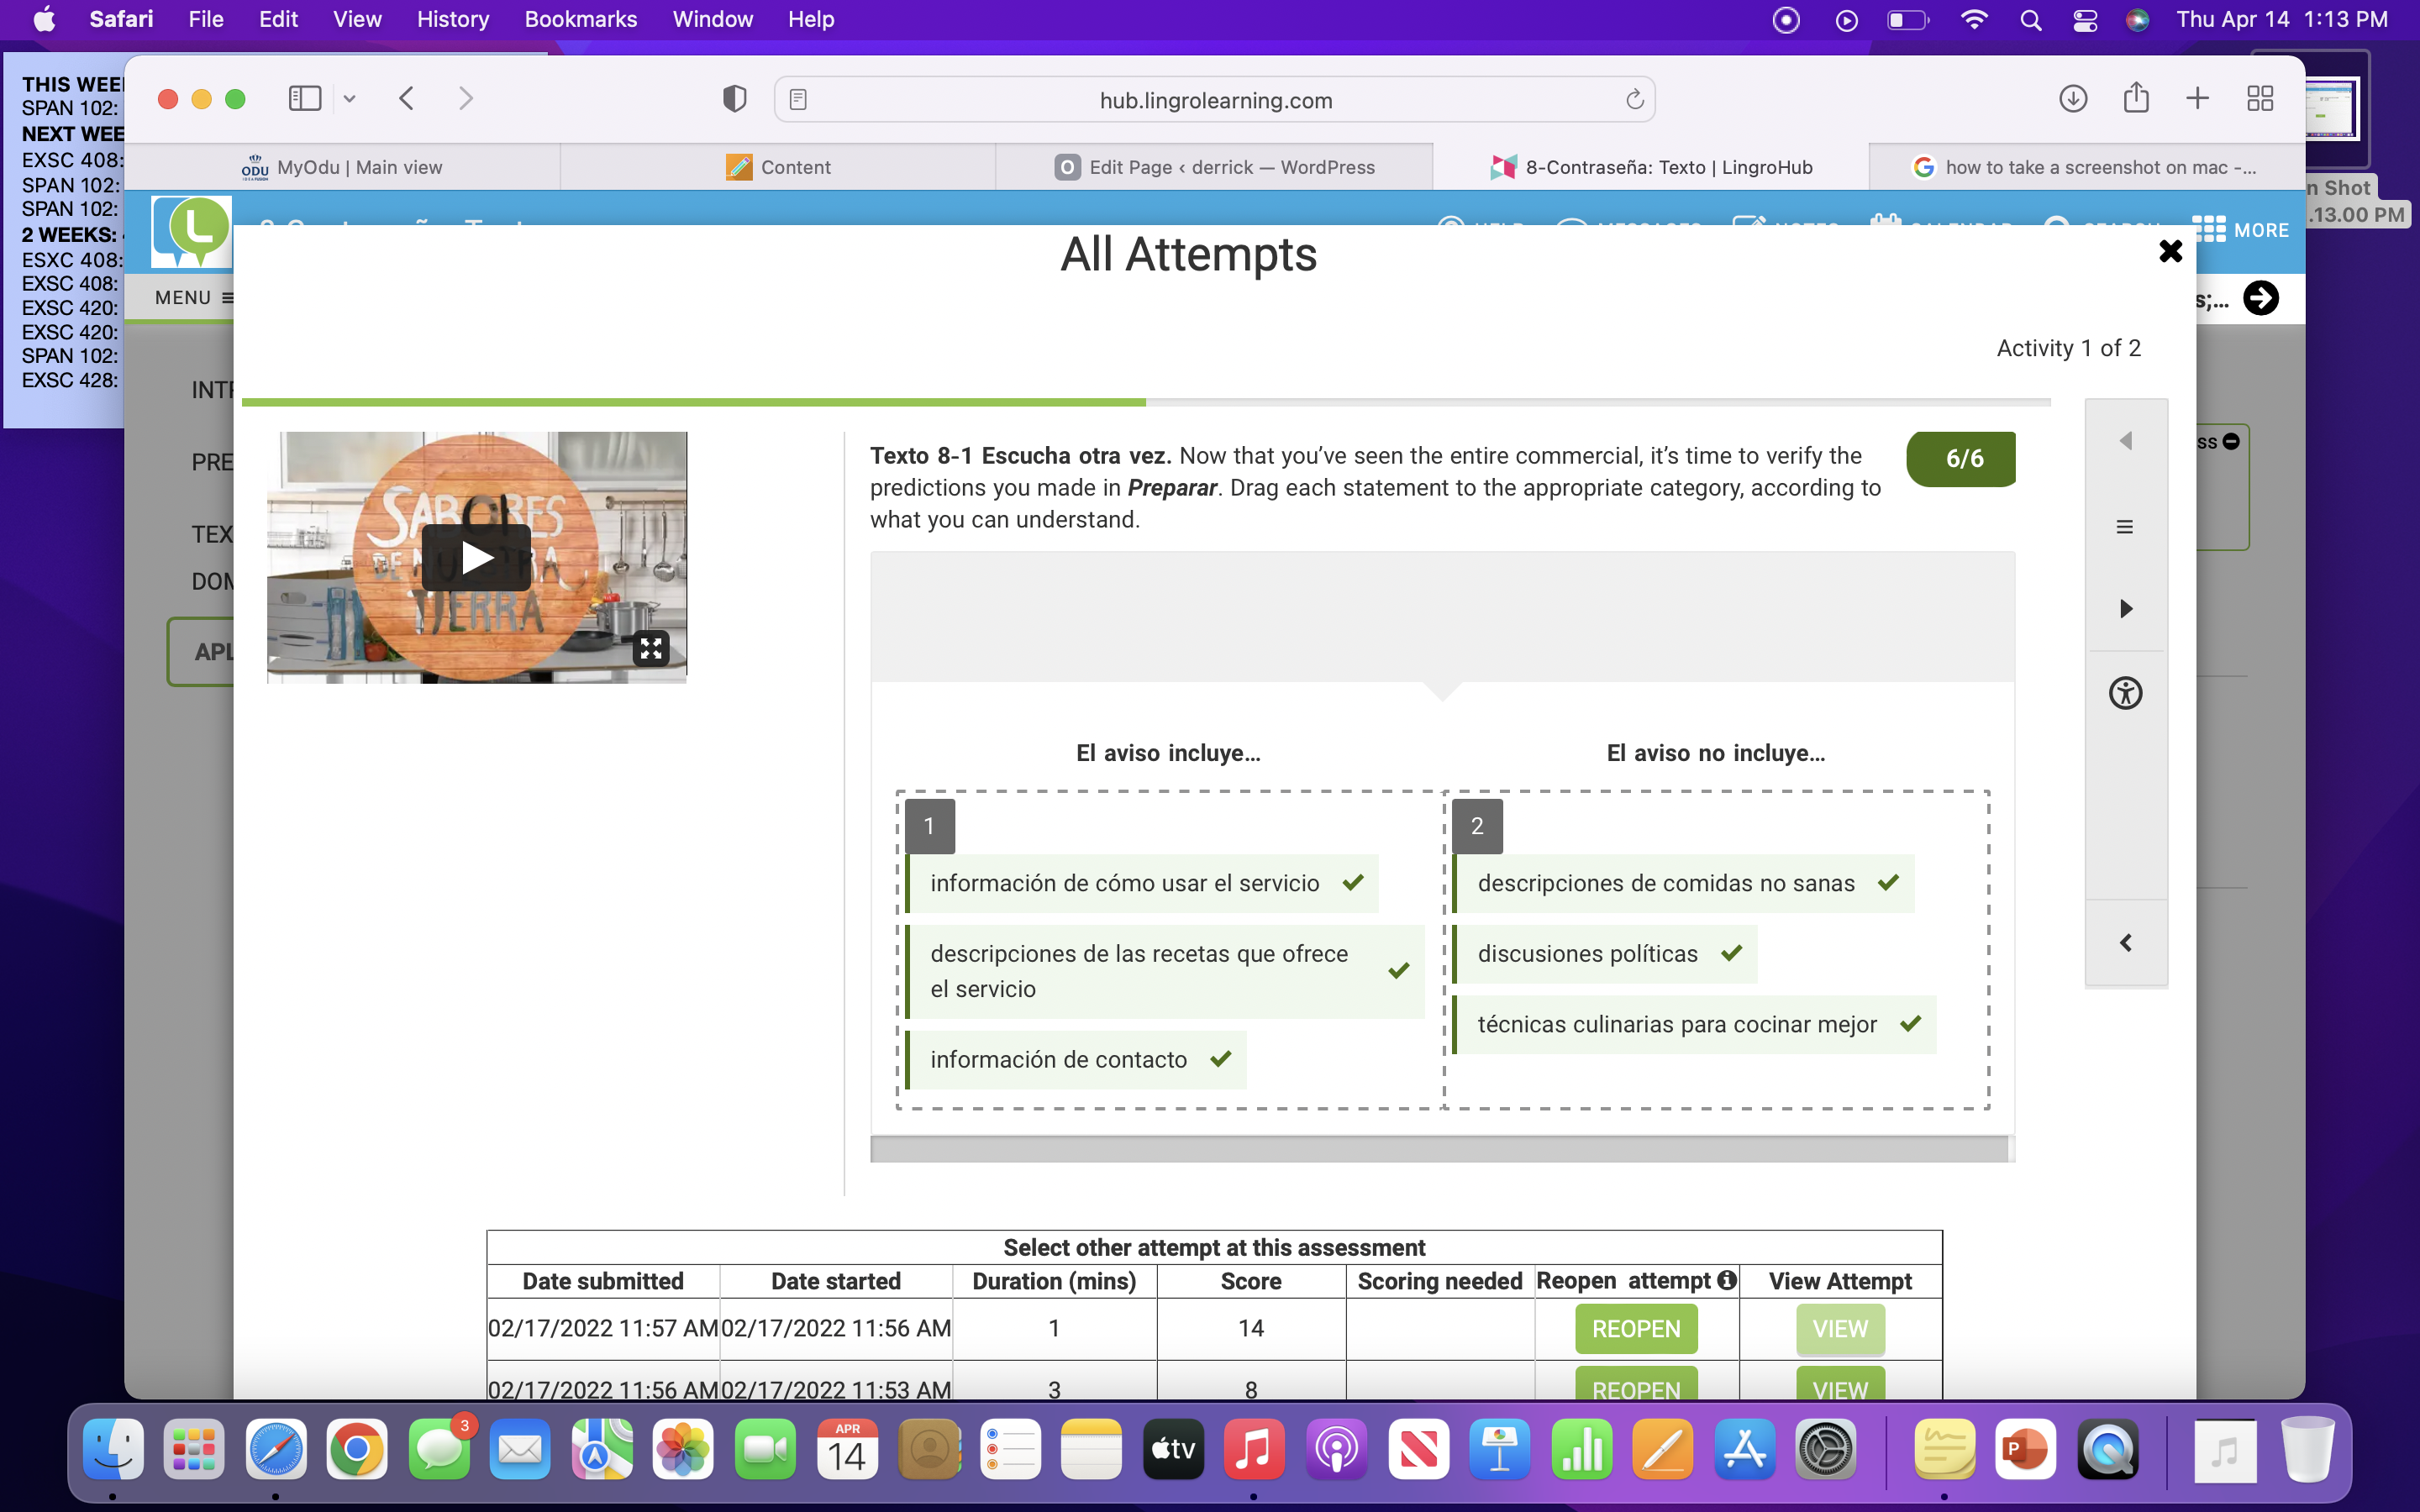2420x1512 pixels.
Task: Show Reader view icon in address bar
Action: [x=798, y=99]
